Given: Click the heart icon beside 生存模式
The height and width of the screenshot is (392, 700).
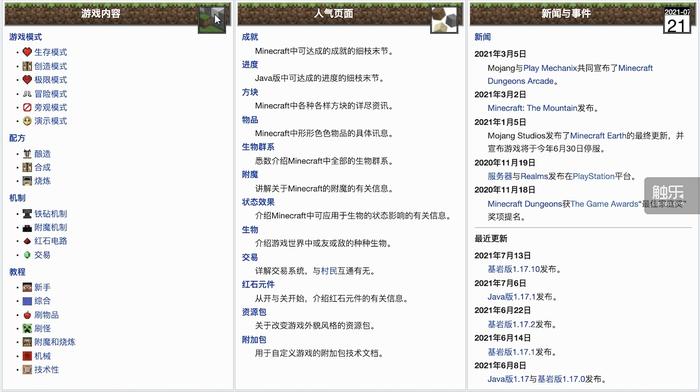Looking at the screenshot, I should [27, 52].
